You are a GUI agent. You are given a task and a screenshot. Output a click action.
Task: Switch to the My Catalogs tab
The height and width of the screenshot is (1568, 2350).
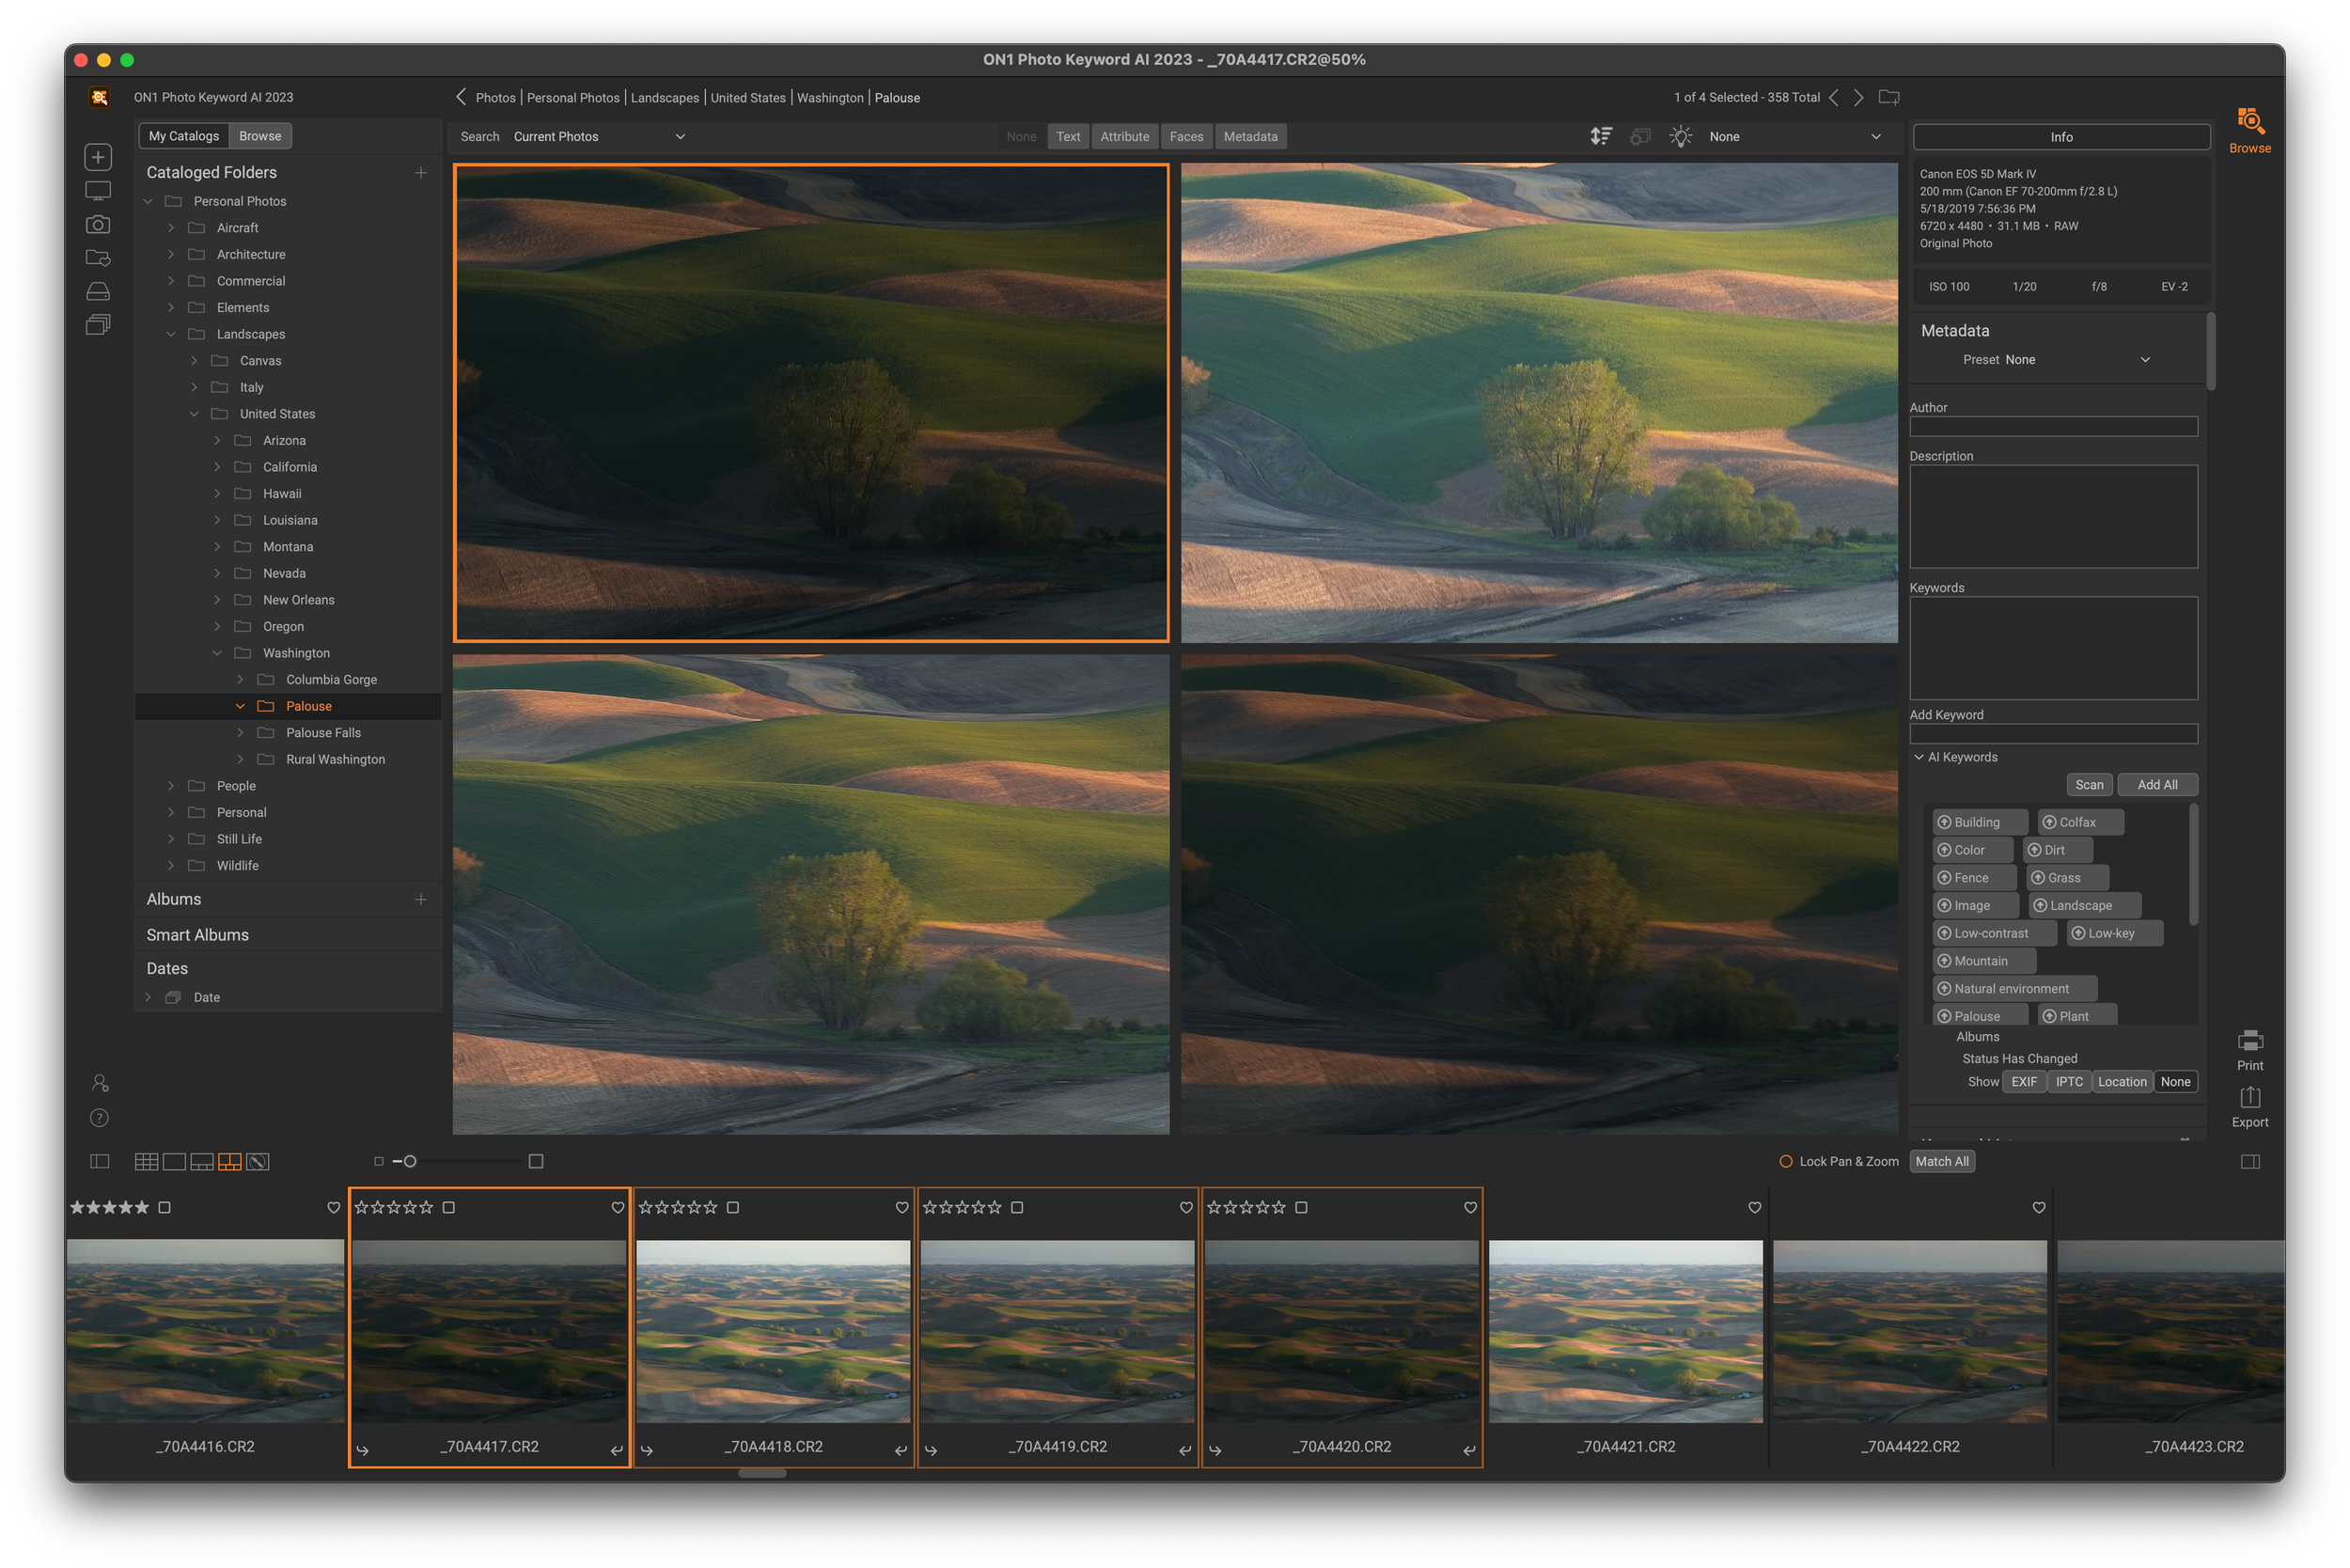point(184,136)
